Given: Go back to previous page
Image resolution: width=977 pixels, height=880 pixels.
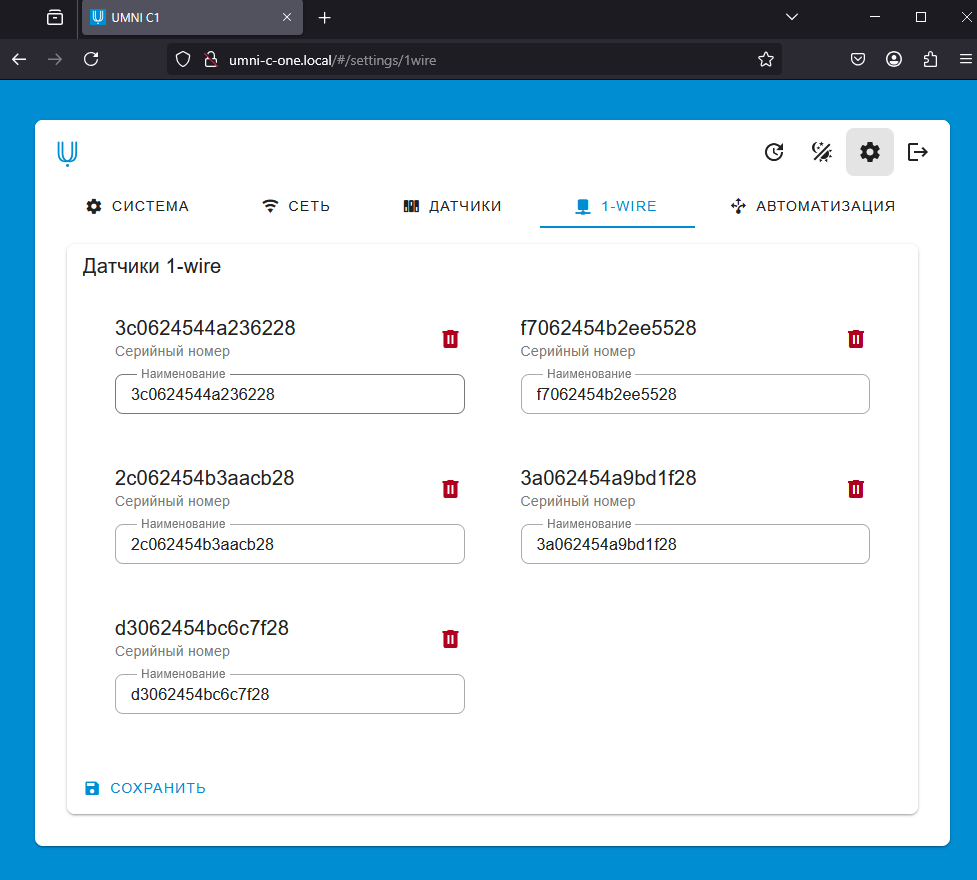Looking at the screenshot, I should click(19, 60).
